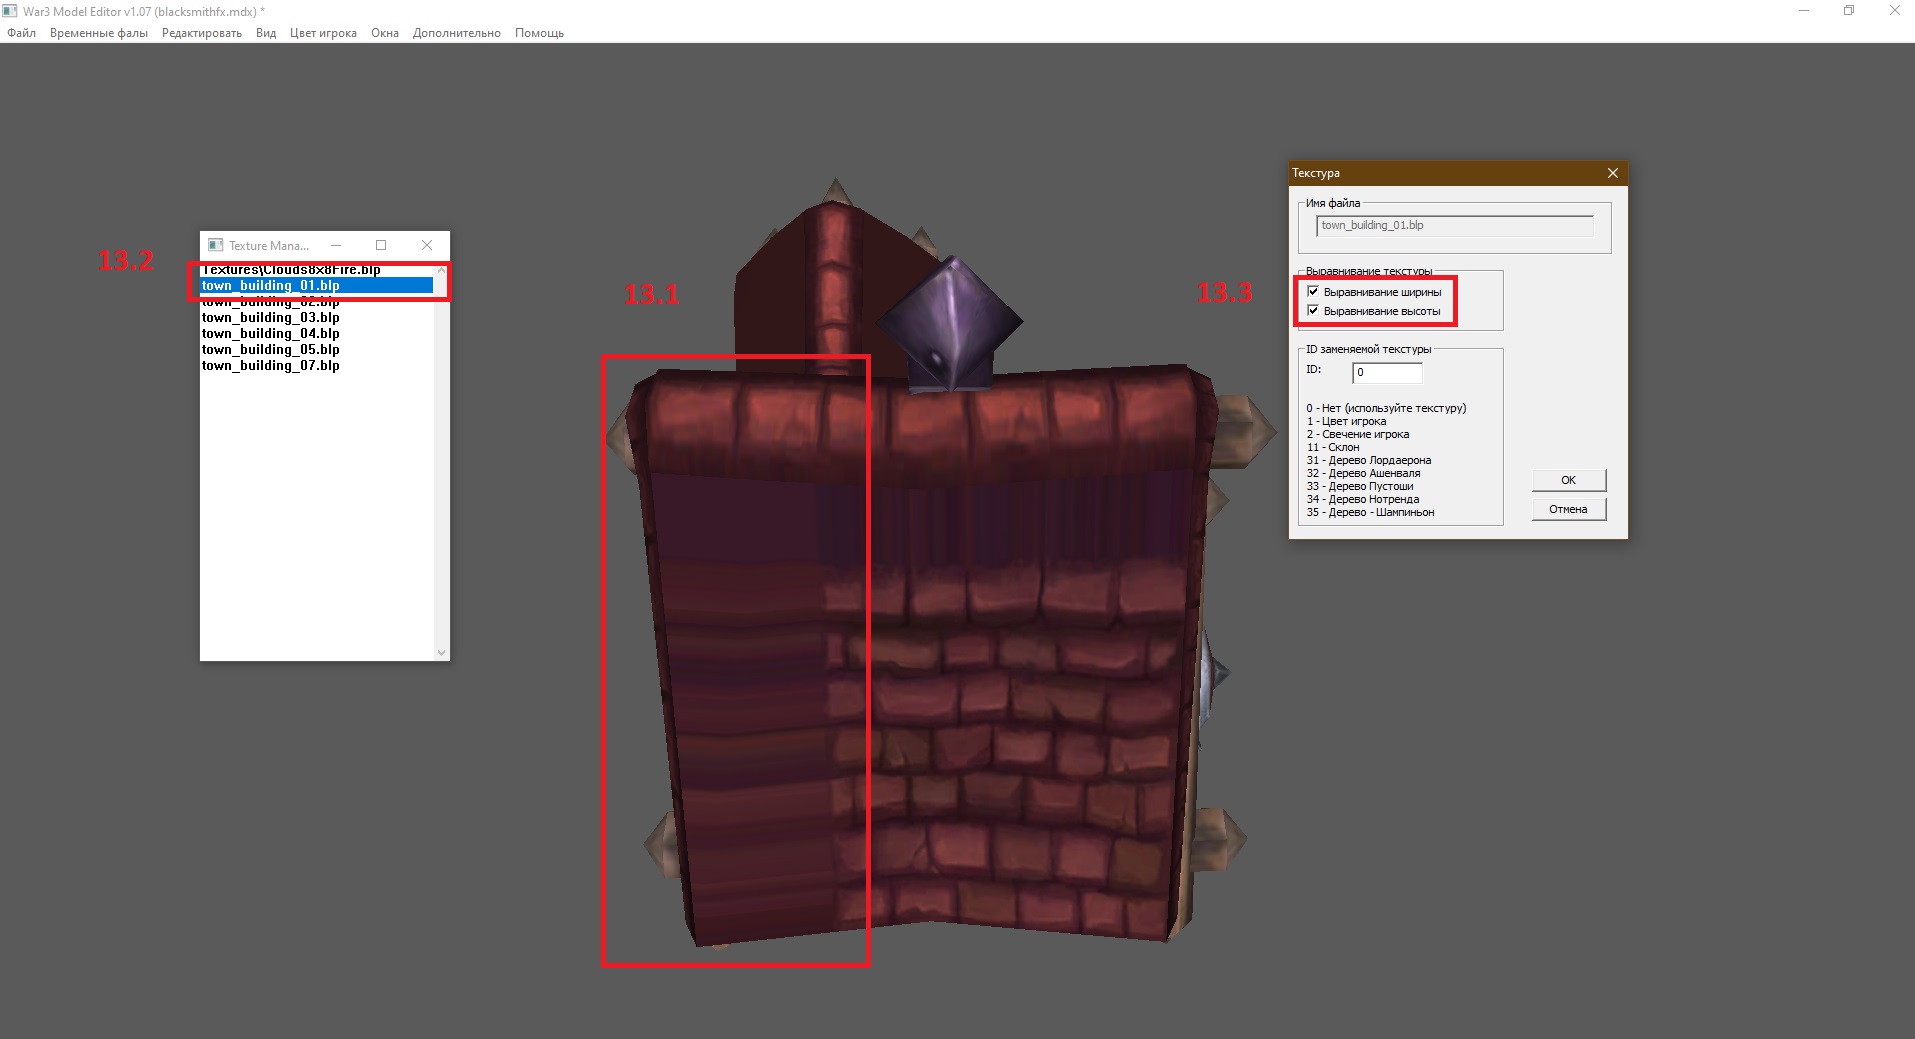
Task: Click the '2 - Свечение игрока' ID hint
Action: click(x=1358, y=434)
